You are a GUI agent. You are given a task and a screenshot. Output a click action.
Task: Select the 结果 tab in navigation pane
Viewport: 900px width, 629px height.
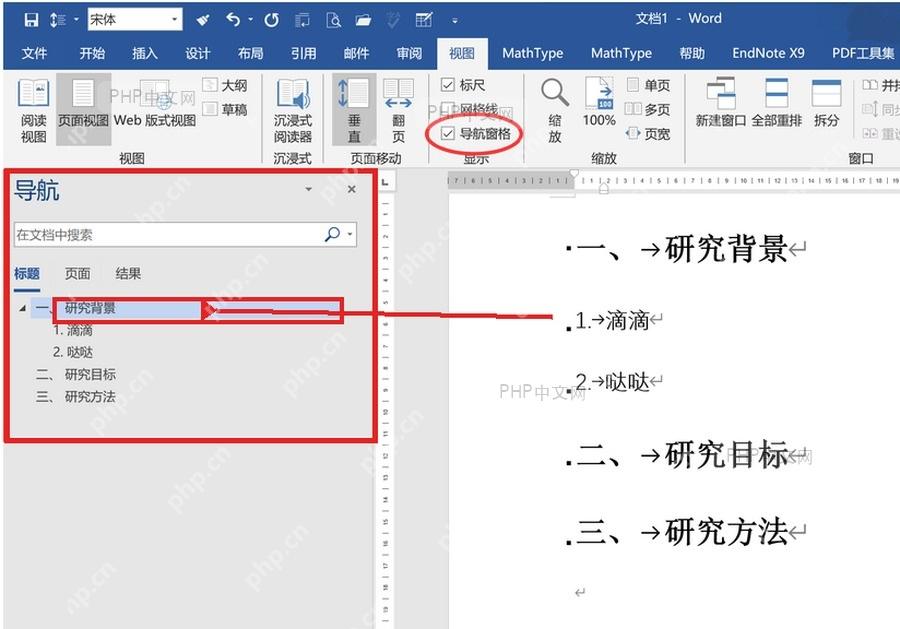[x=128, y=274]
